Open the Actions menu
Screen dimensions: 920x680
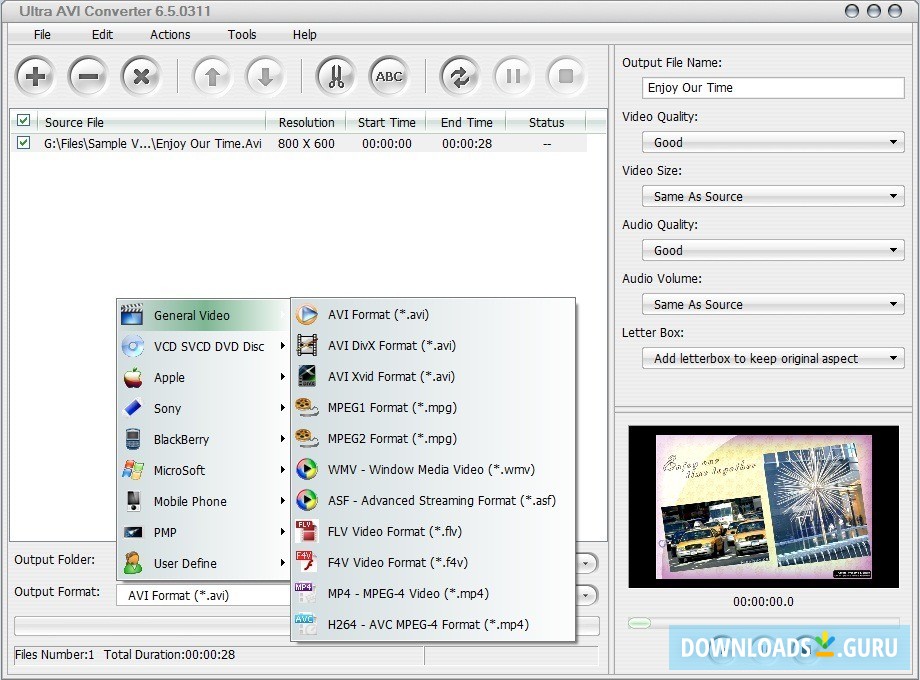pyautogui.click(x=169, y=34)
